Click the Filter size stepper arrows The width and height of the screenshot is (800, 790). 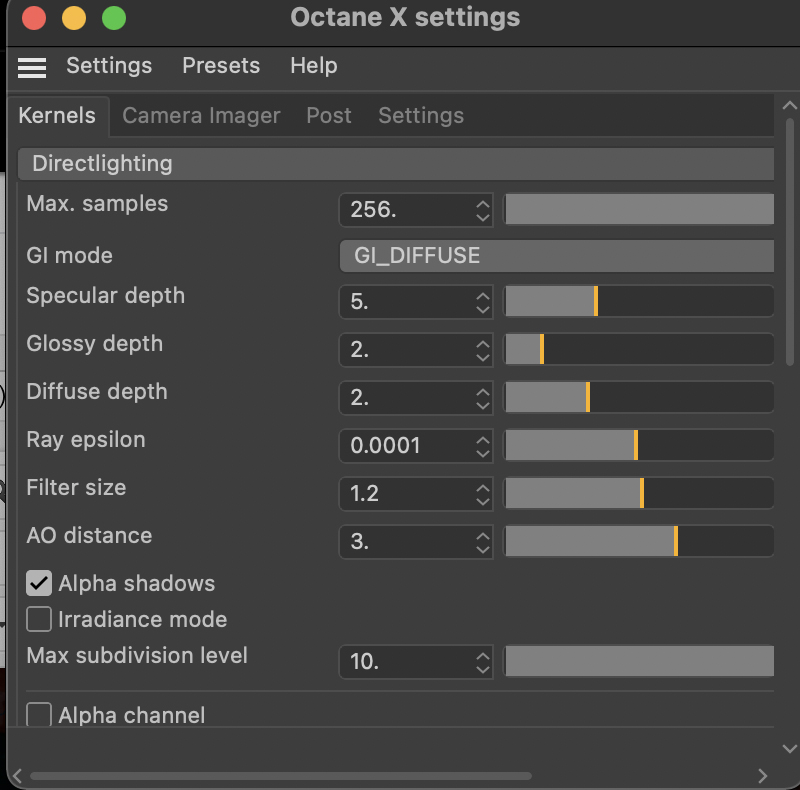click(x=483, y=493)
